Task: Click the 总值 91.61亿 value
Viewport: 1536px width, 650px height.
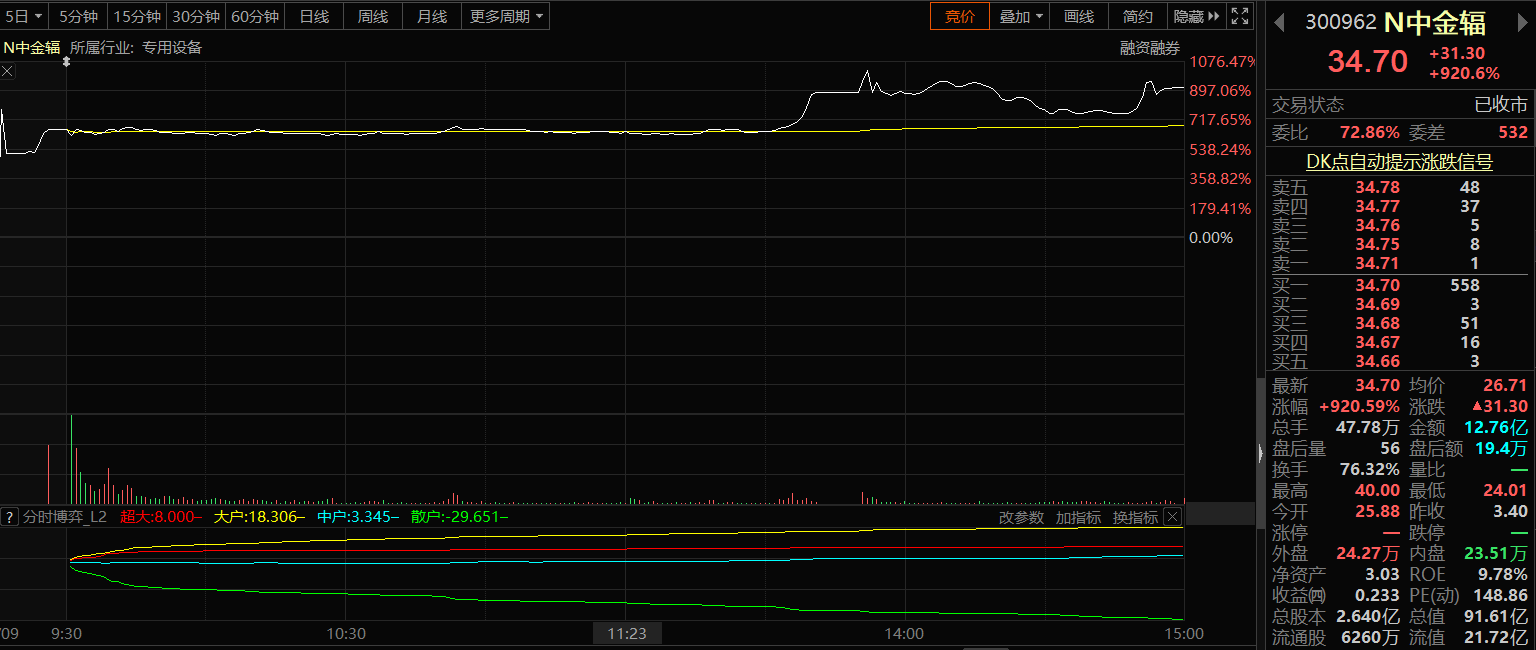Action: [1496, 616]
